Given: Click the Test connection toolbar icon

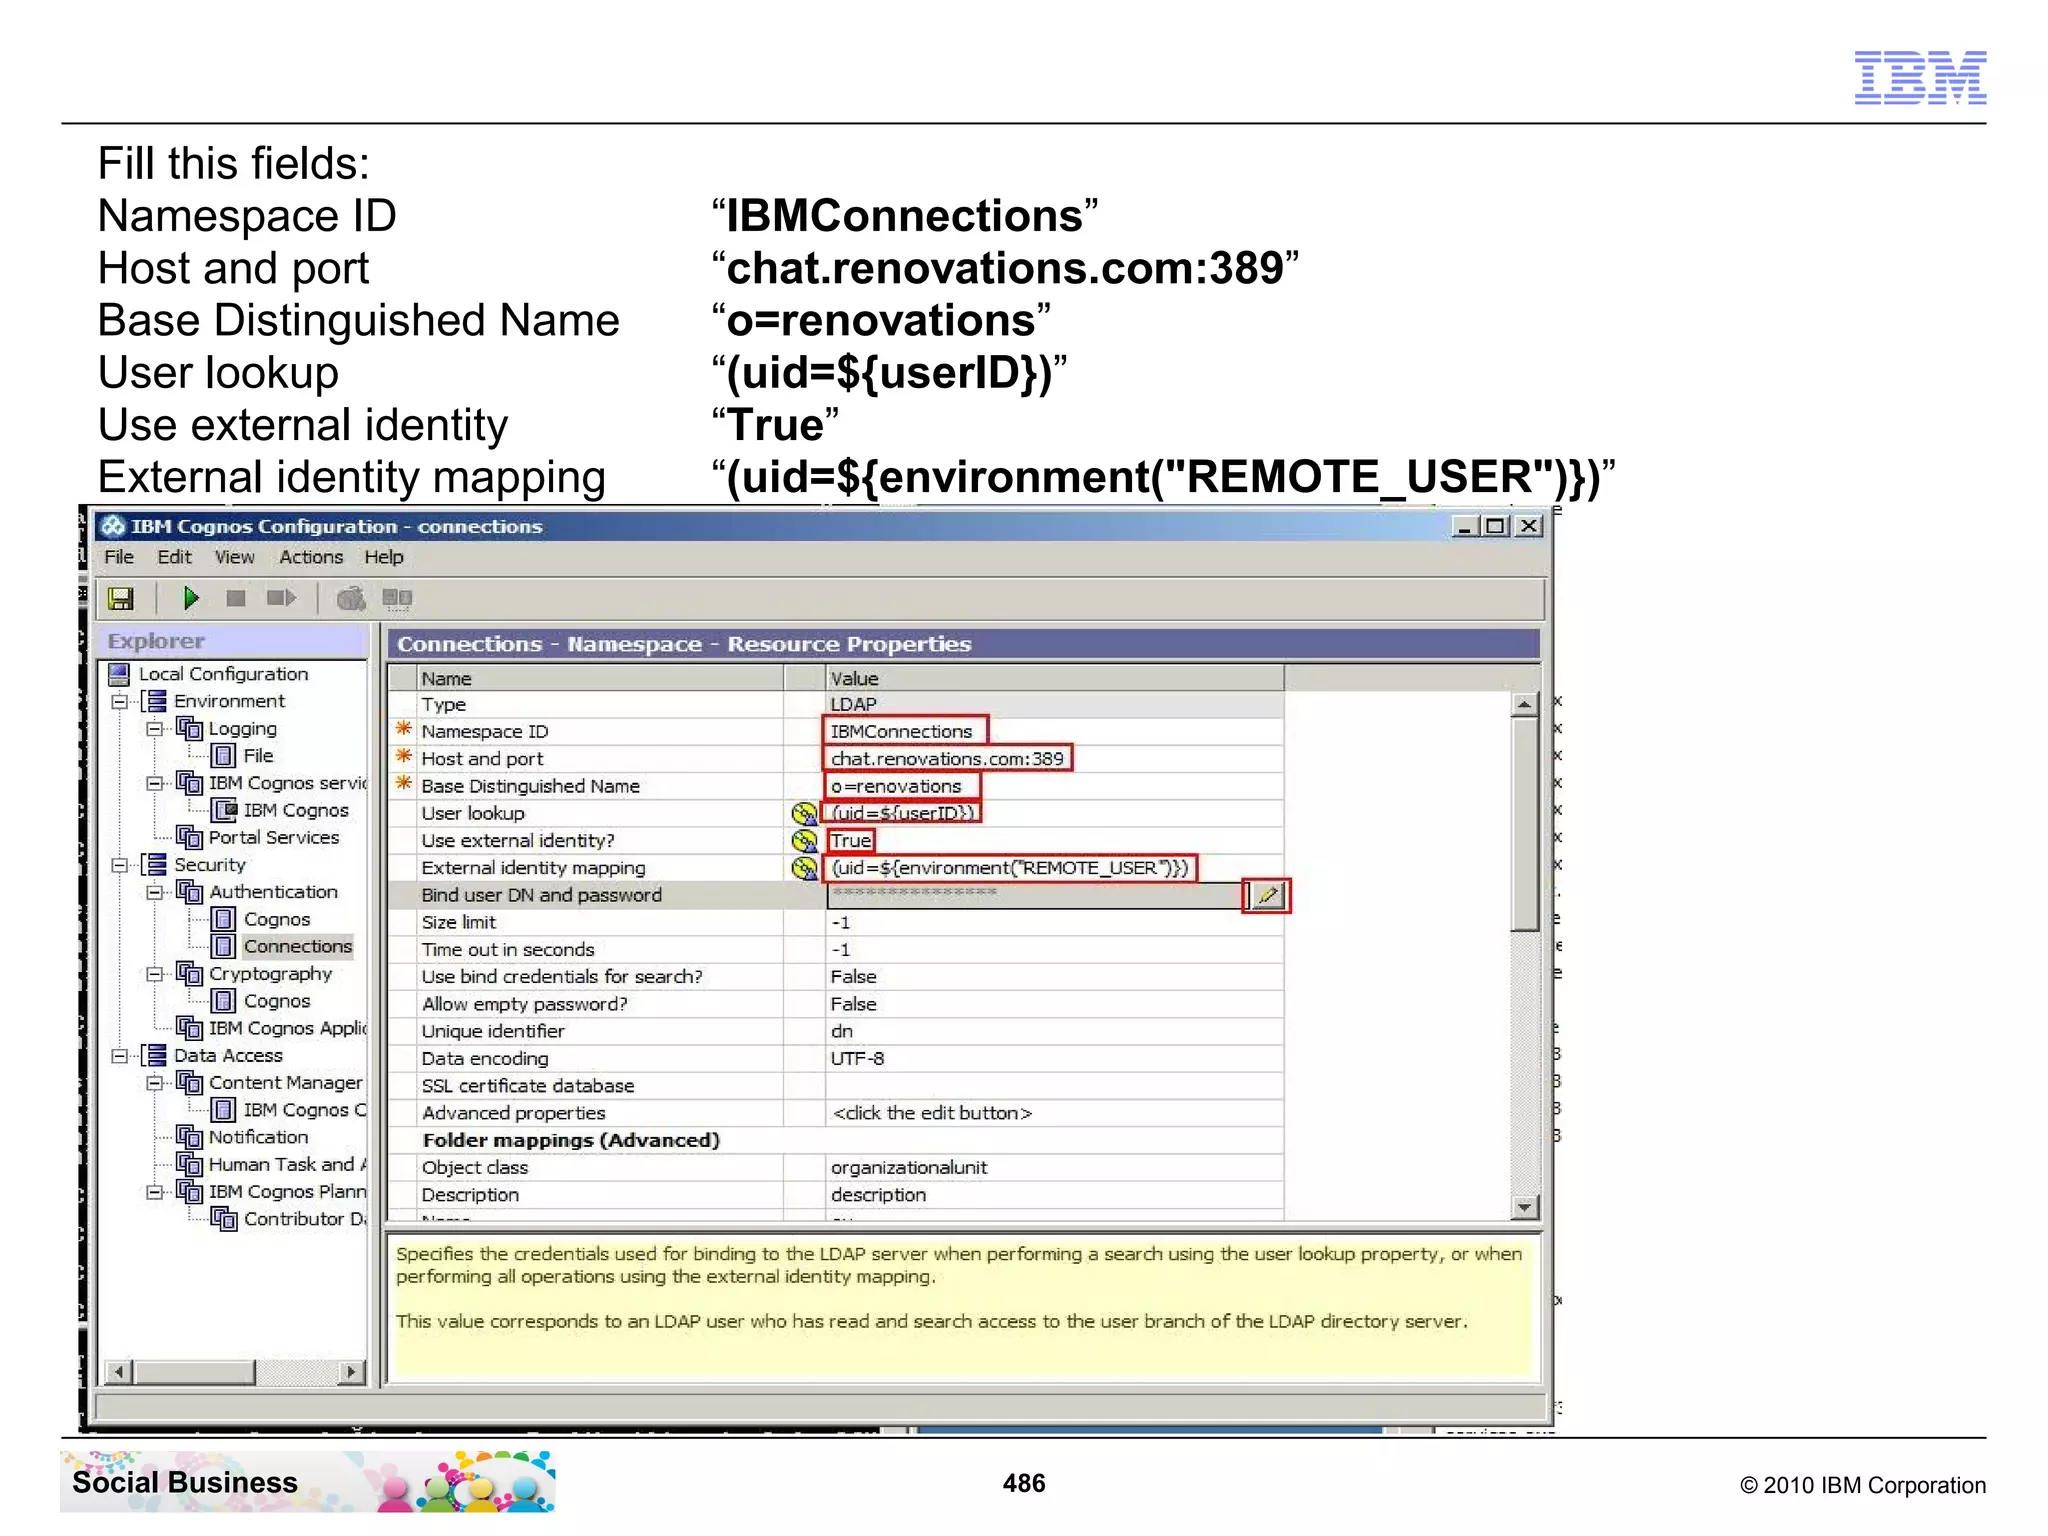Looking at the screenshot, I should click(x=351, y=598).
